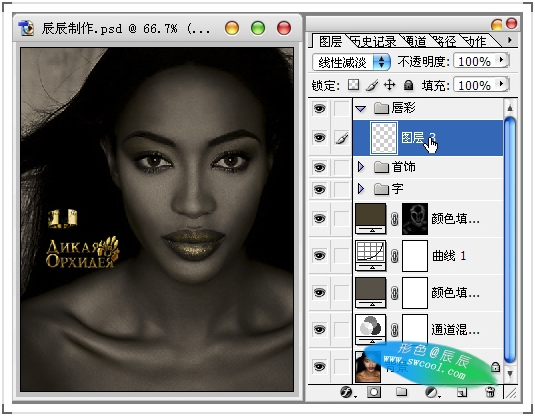The image size is (535, 416).
Task: Click link icon on 曲线 1 layer
Action: click(x=394, y=256)
